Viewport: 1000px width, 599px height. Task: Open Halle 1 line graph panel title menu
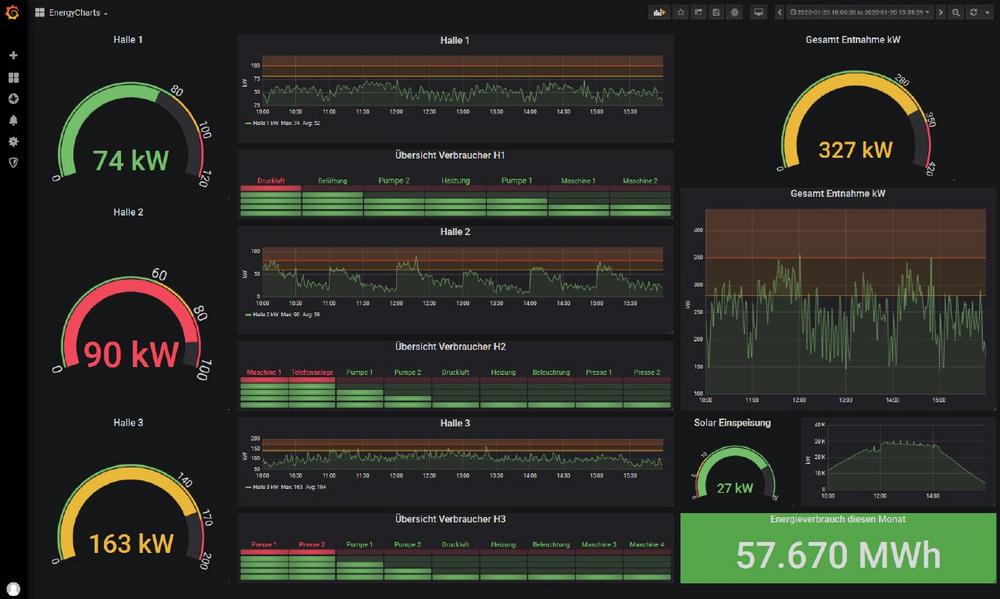[x=455, y=40]
